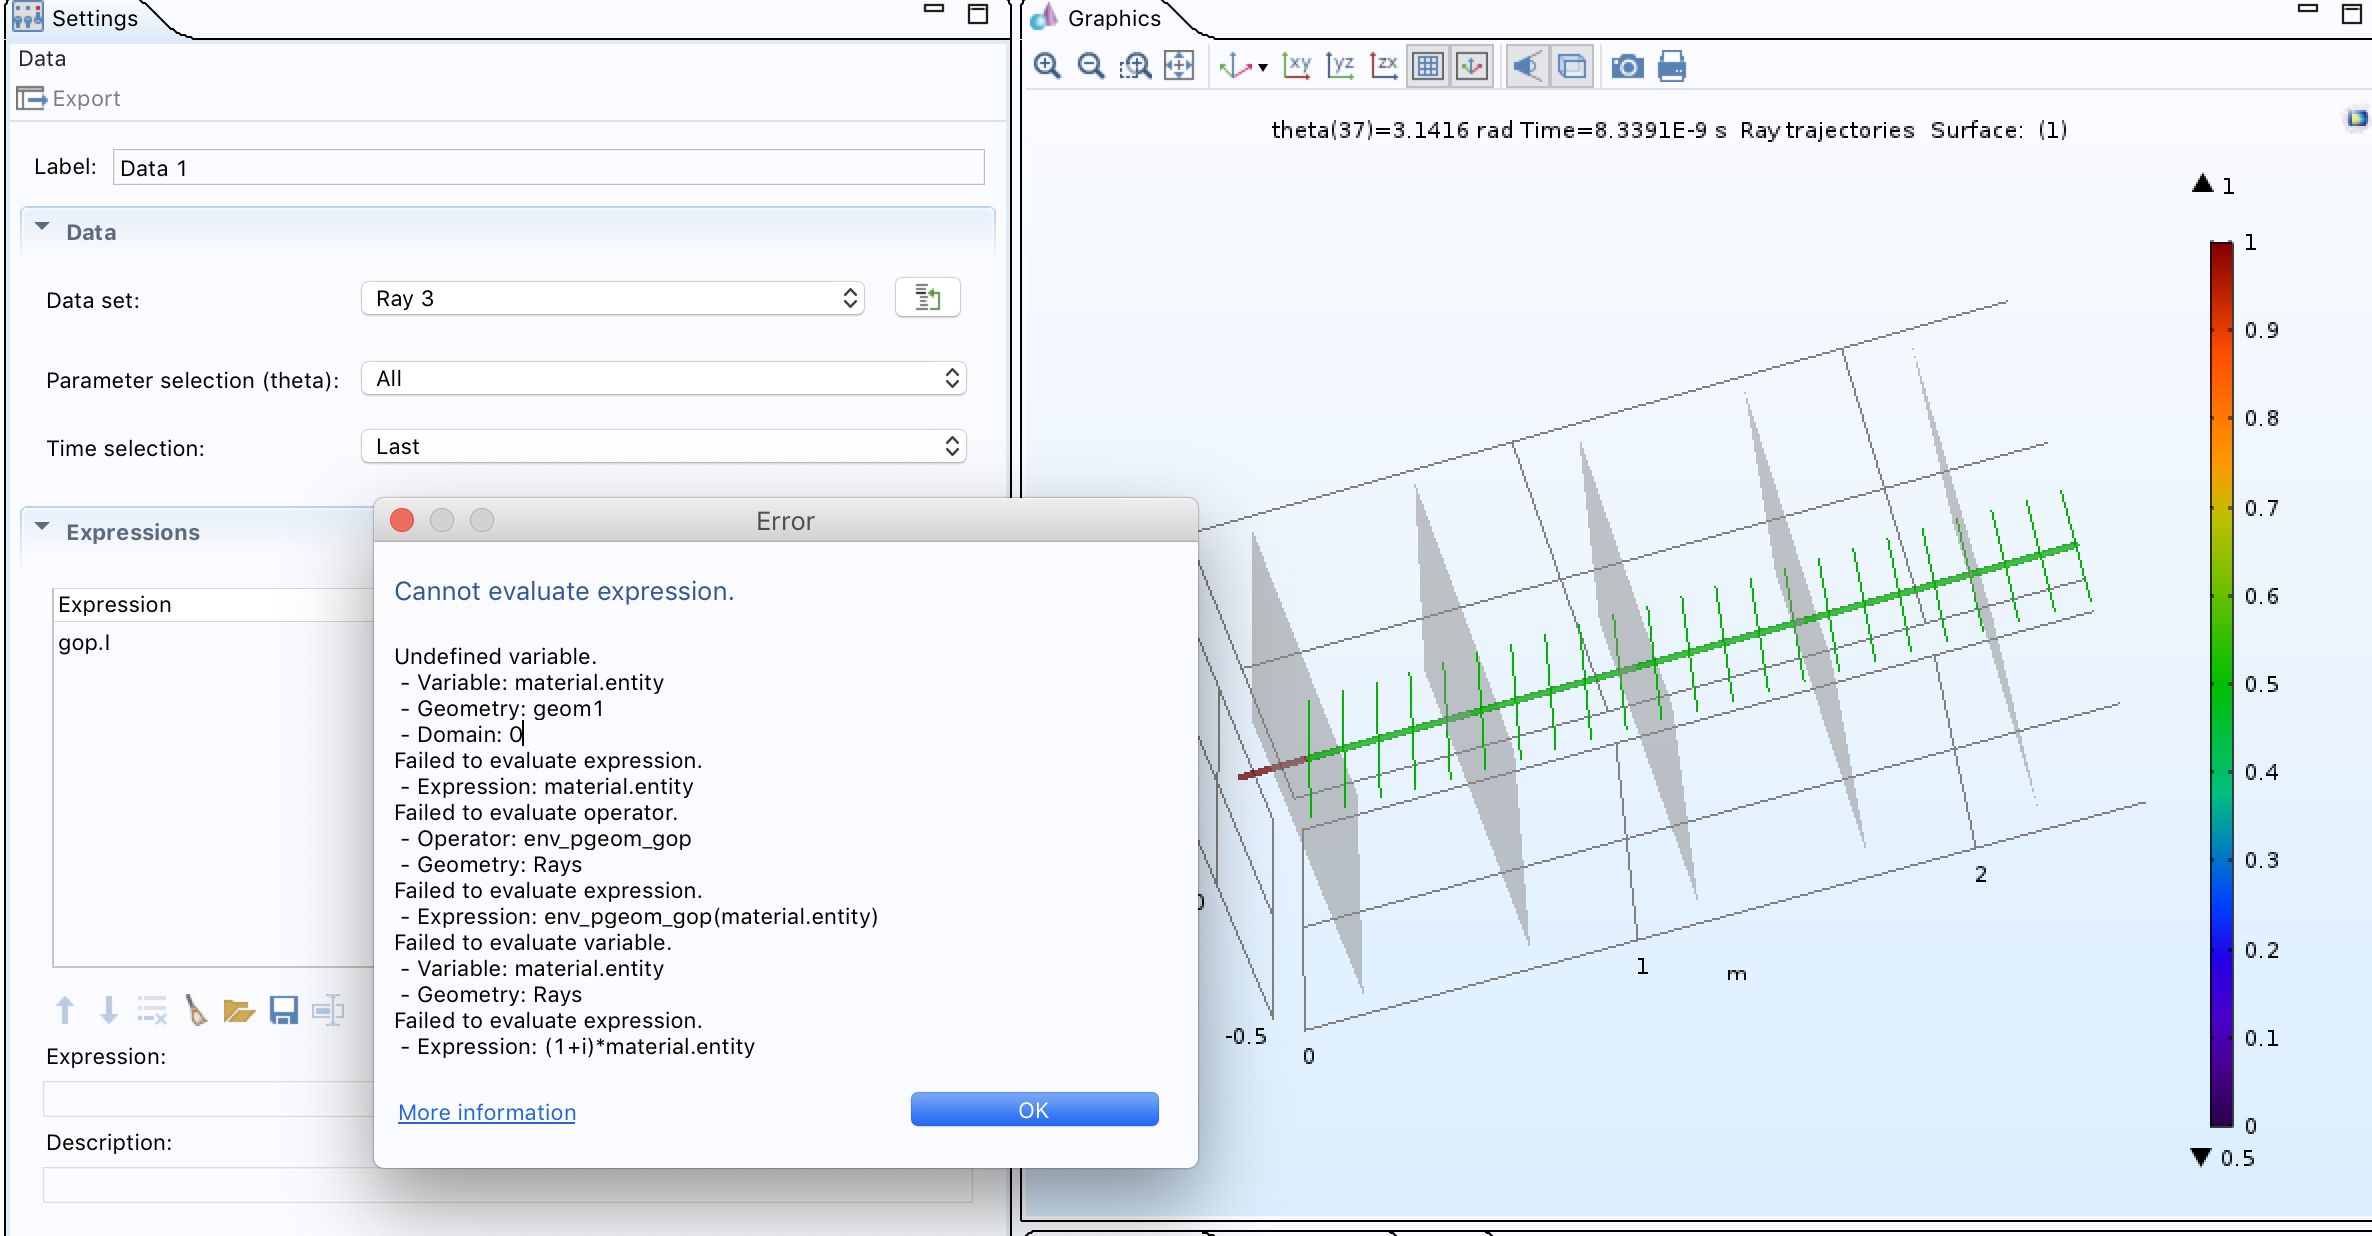Click OK in the Error dialog
This screenshot has width=2372, height=1236.
coord(1034,1109)
